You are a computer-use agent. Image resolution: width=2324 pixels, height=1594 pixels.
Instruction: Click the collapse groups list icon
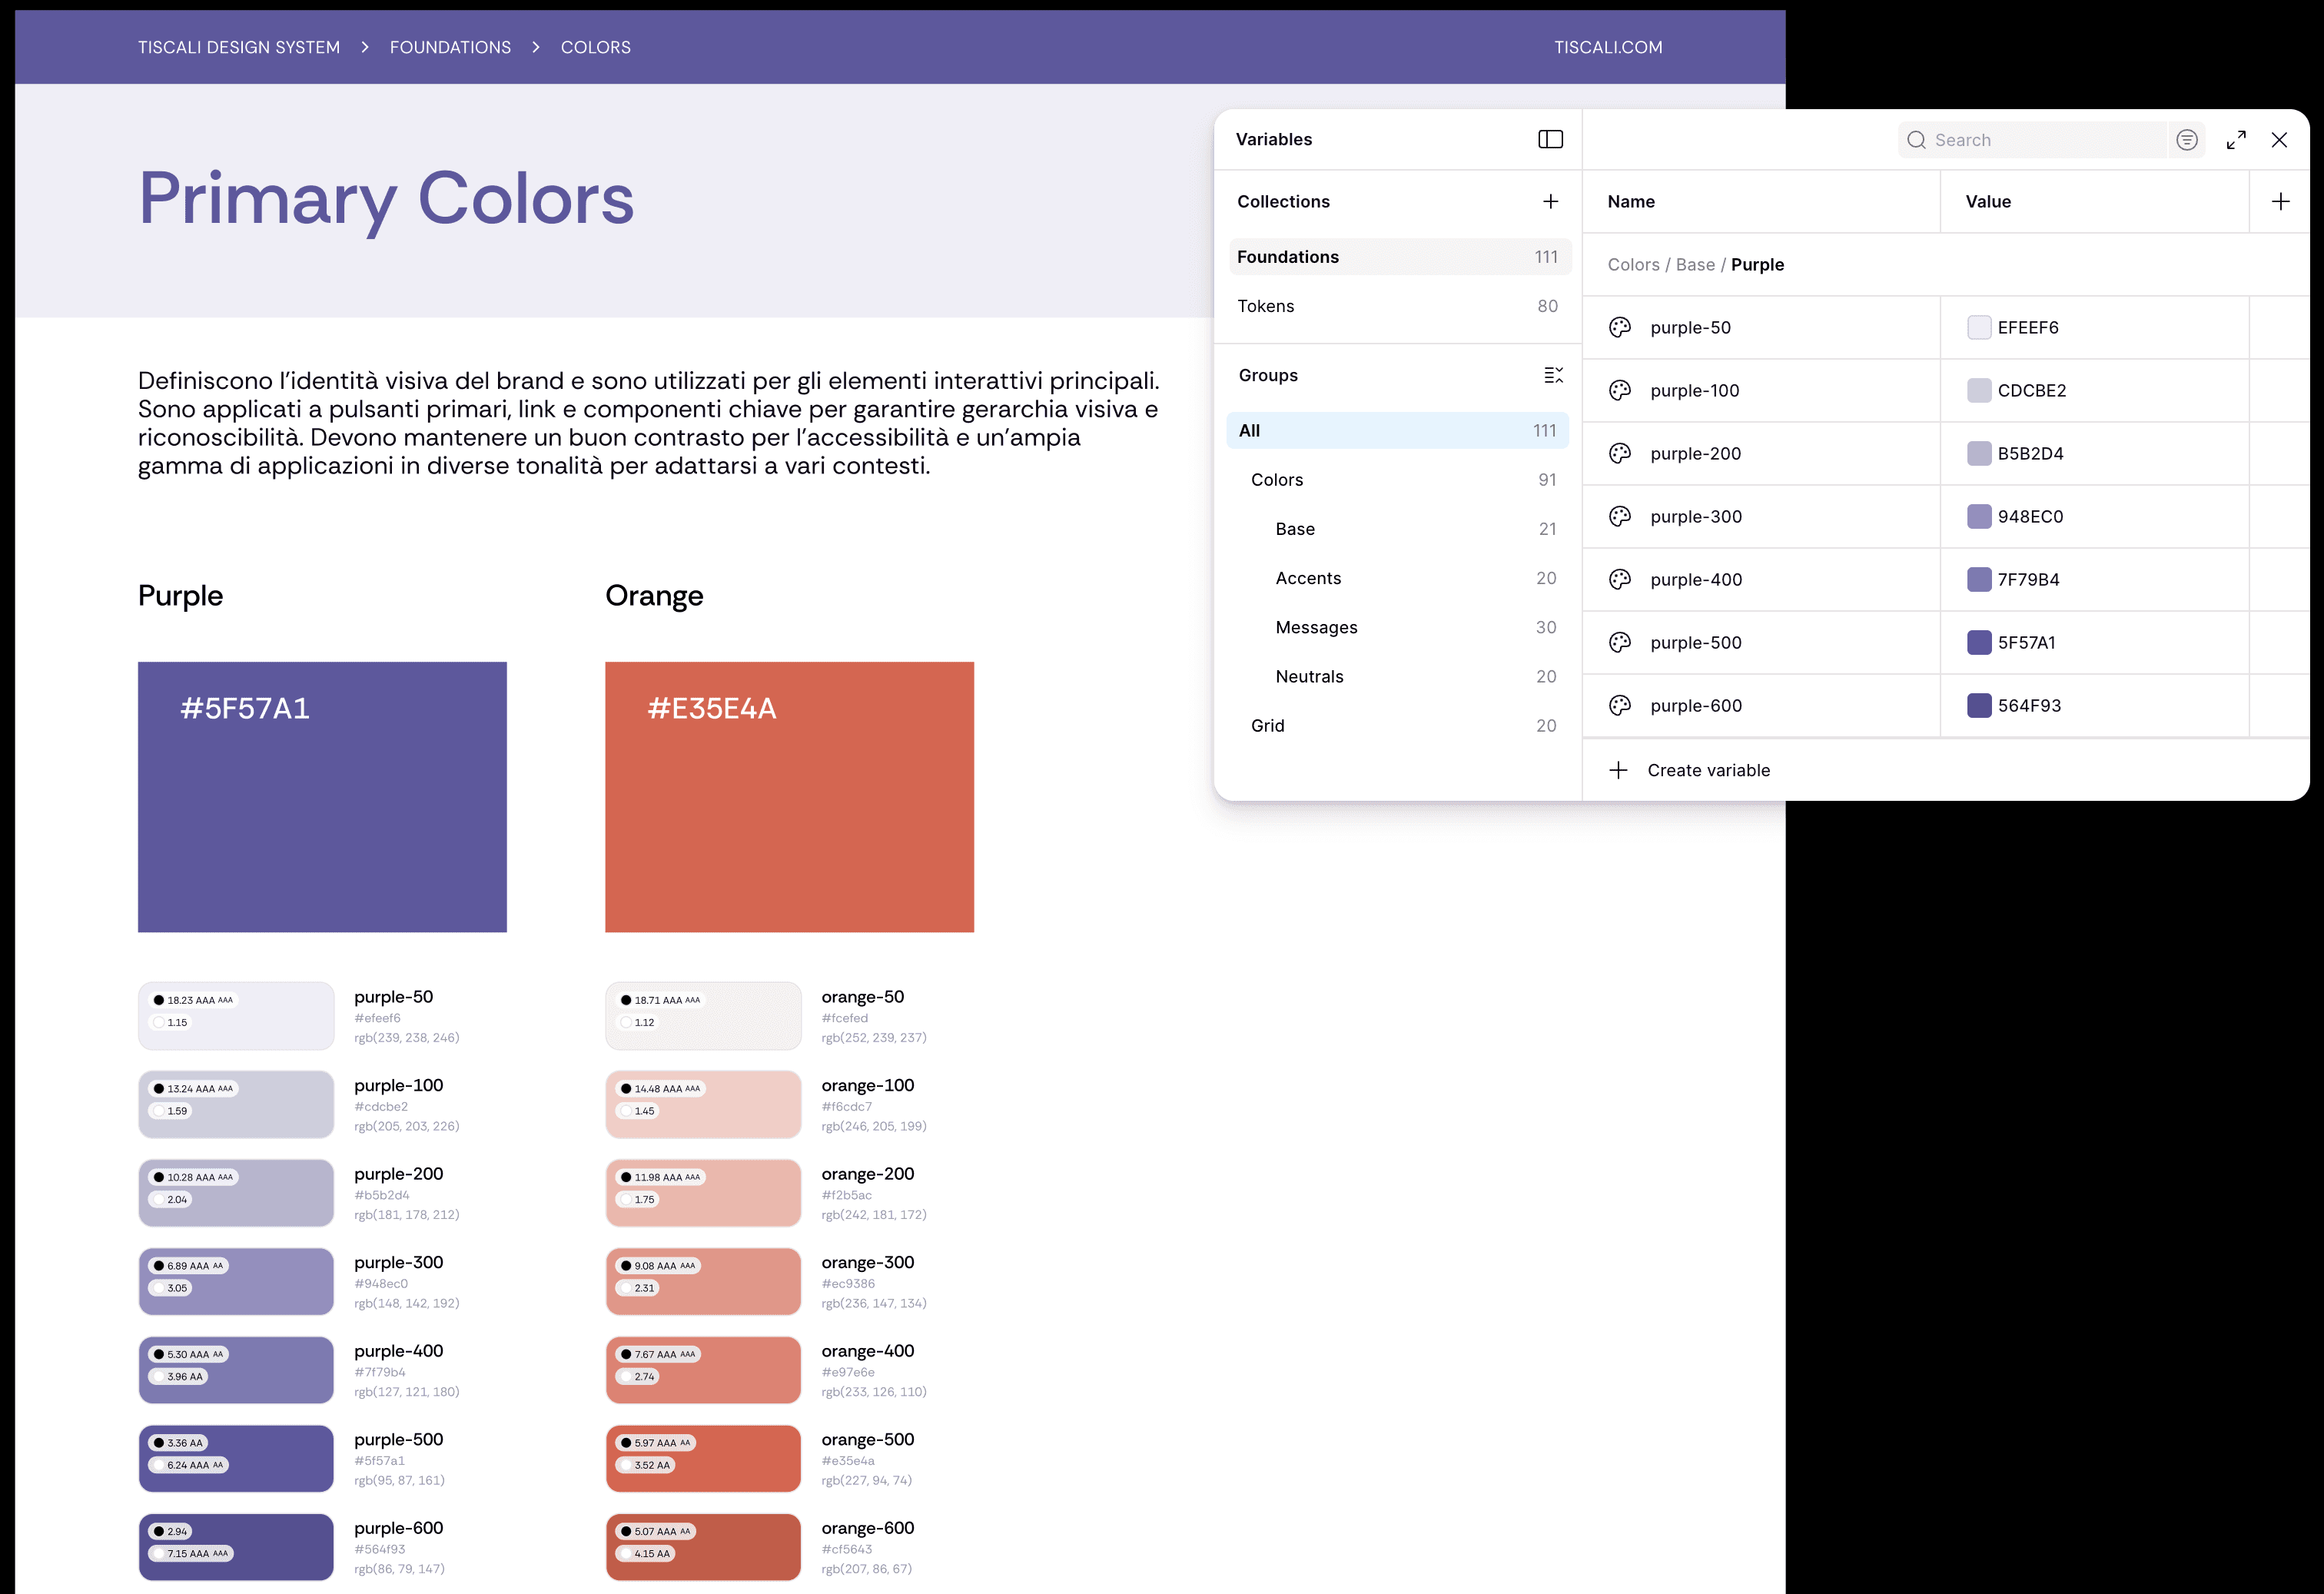1553,375
